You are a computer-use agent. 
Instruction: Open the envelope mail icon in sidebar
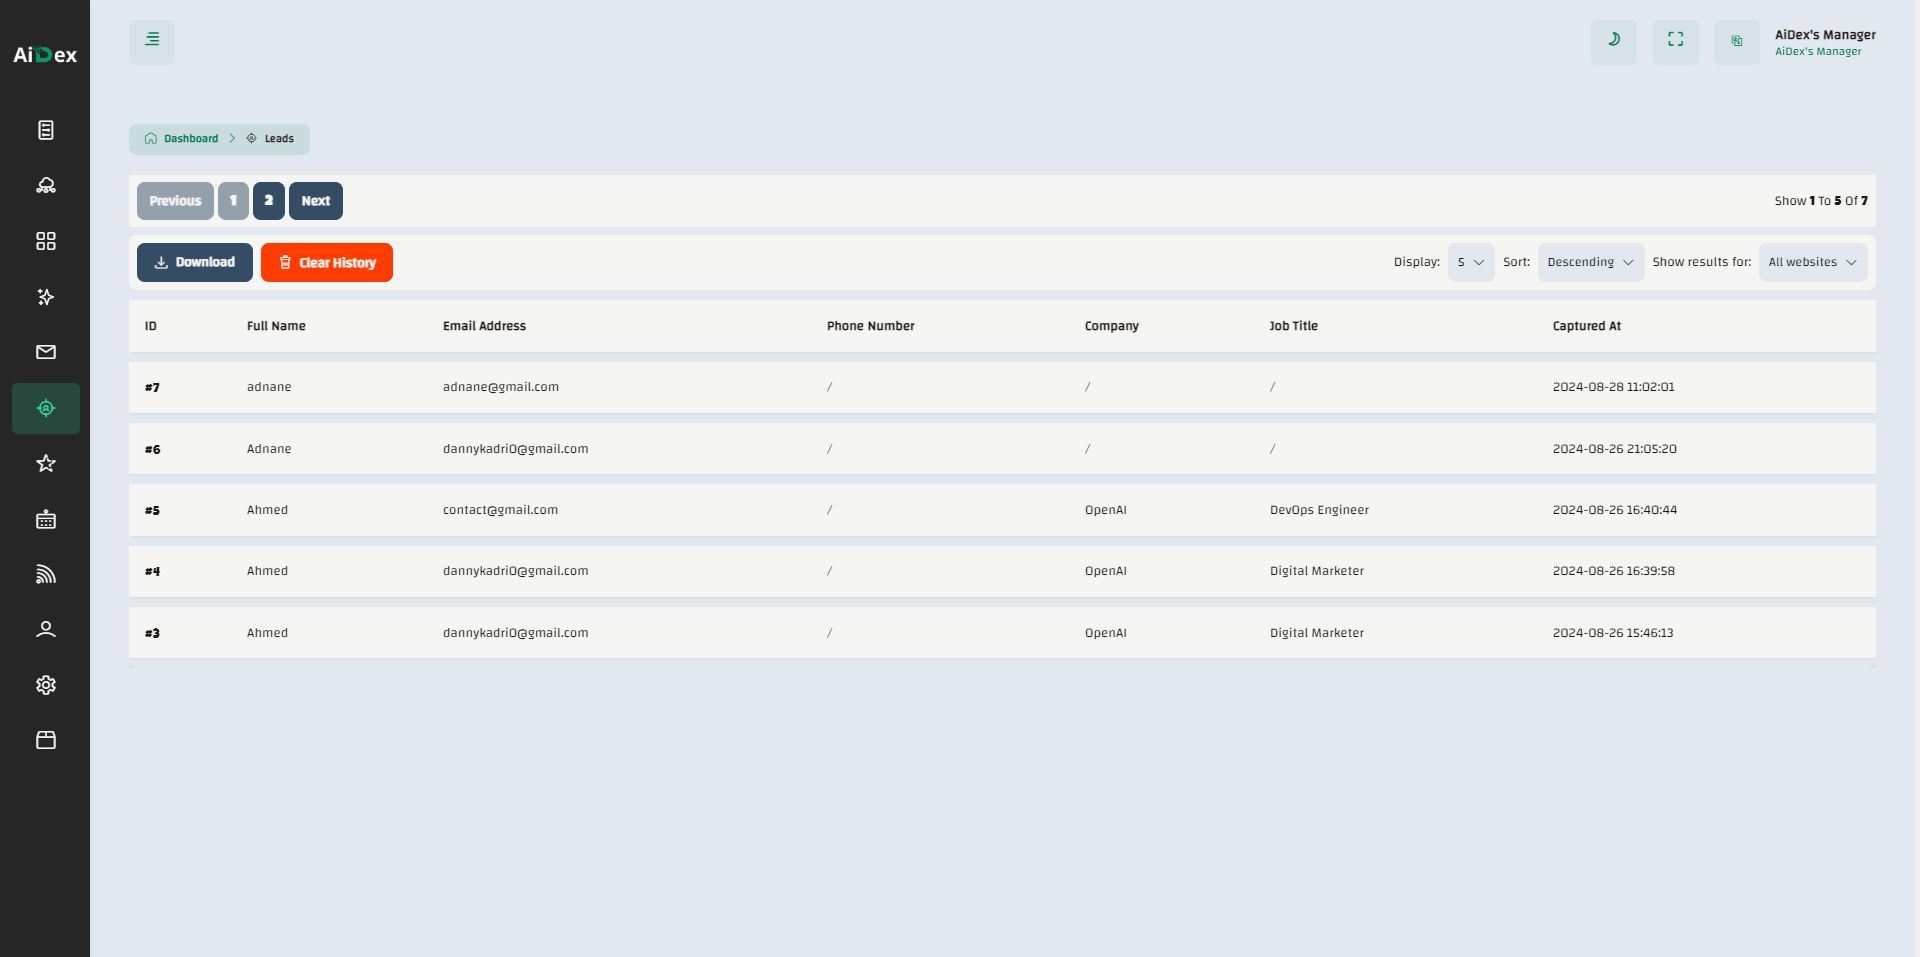pyautogui.click(x=46, y=352)
